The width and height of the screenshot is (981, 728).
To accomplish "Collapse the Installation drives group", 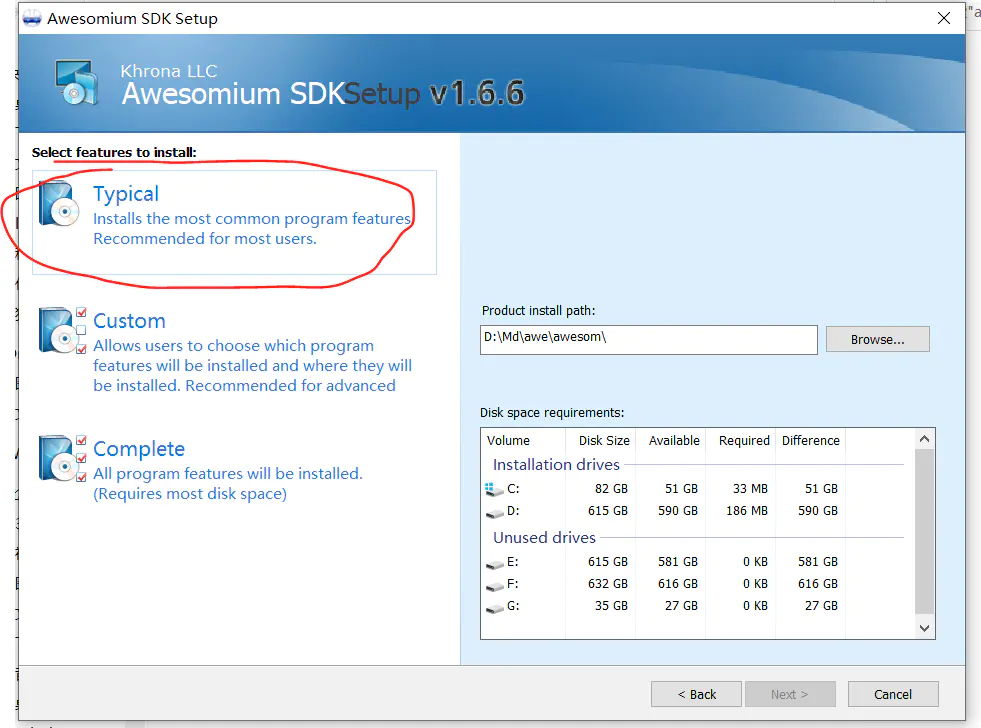I will pyautogui.click(x=556, y=464).
